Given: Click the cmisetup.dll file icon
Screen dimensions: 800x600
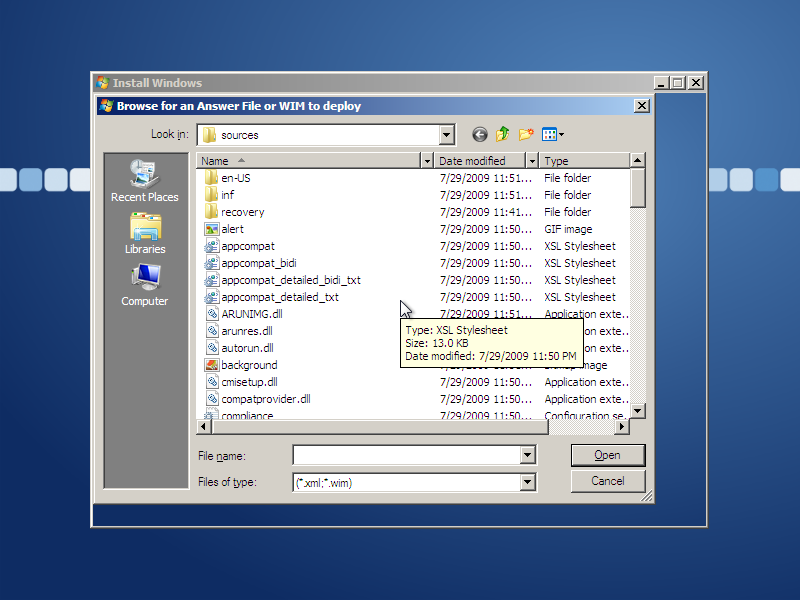Looking at the screenshot, I should [x=212, y=382].
